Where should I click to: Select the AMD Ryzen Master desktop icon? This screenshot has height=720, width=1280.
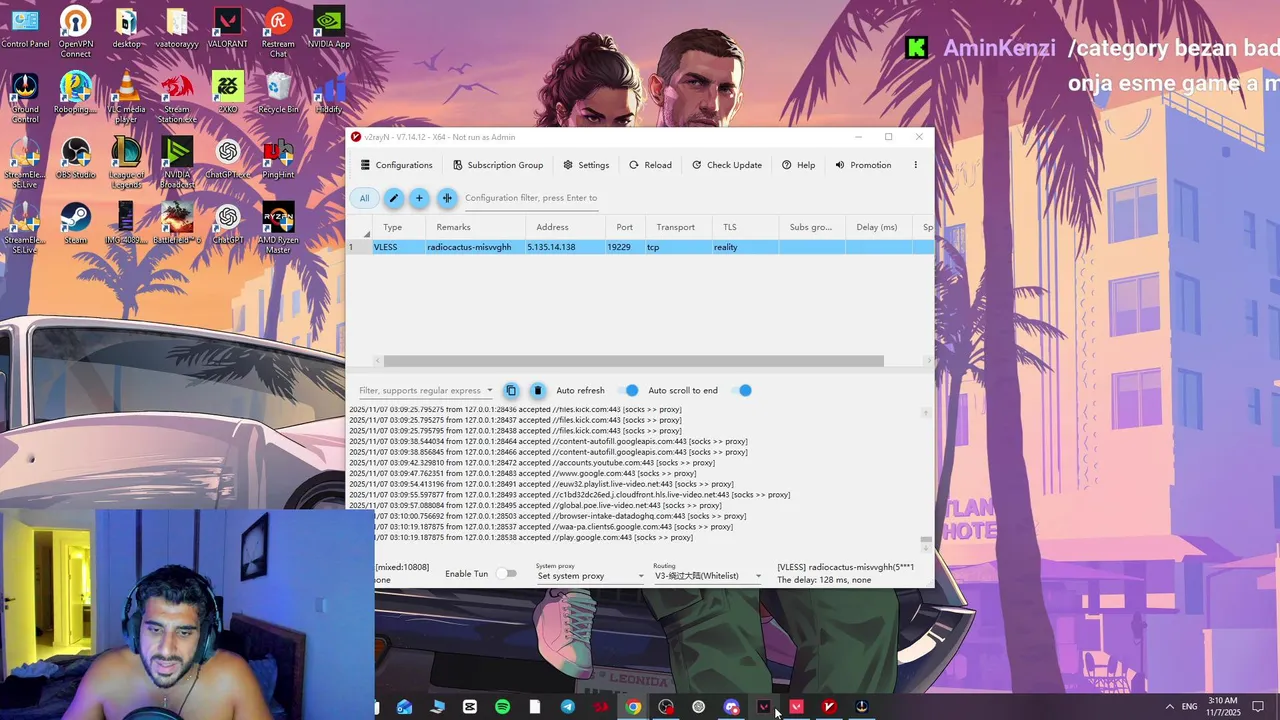pos(278,228)
